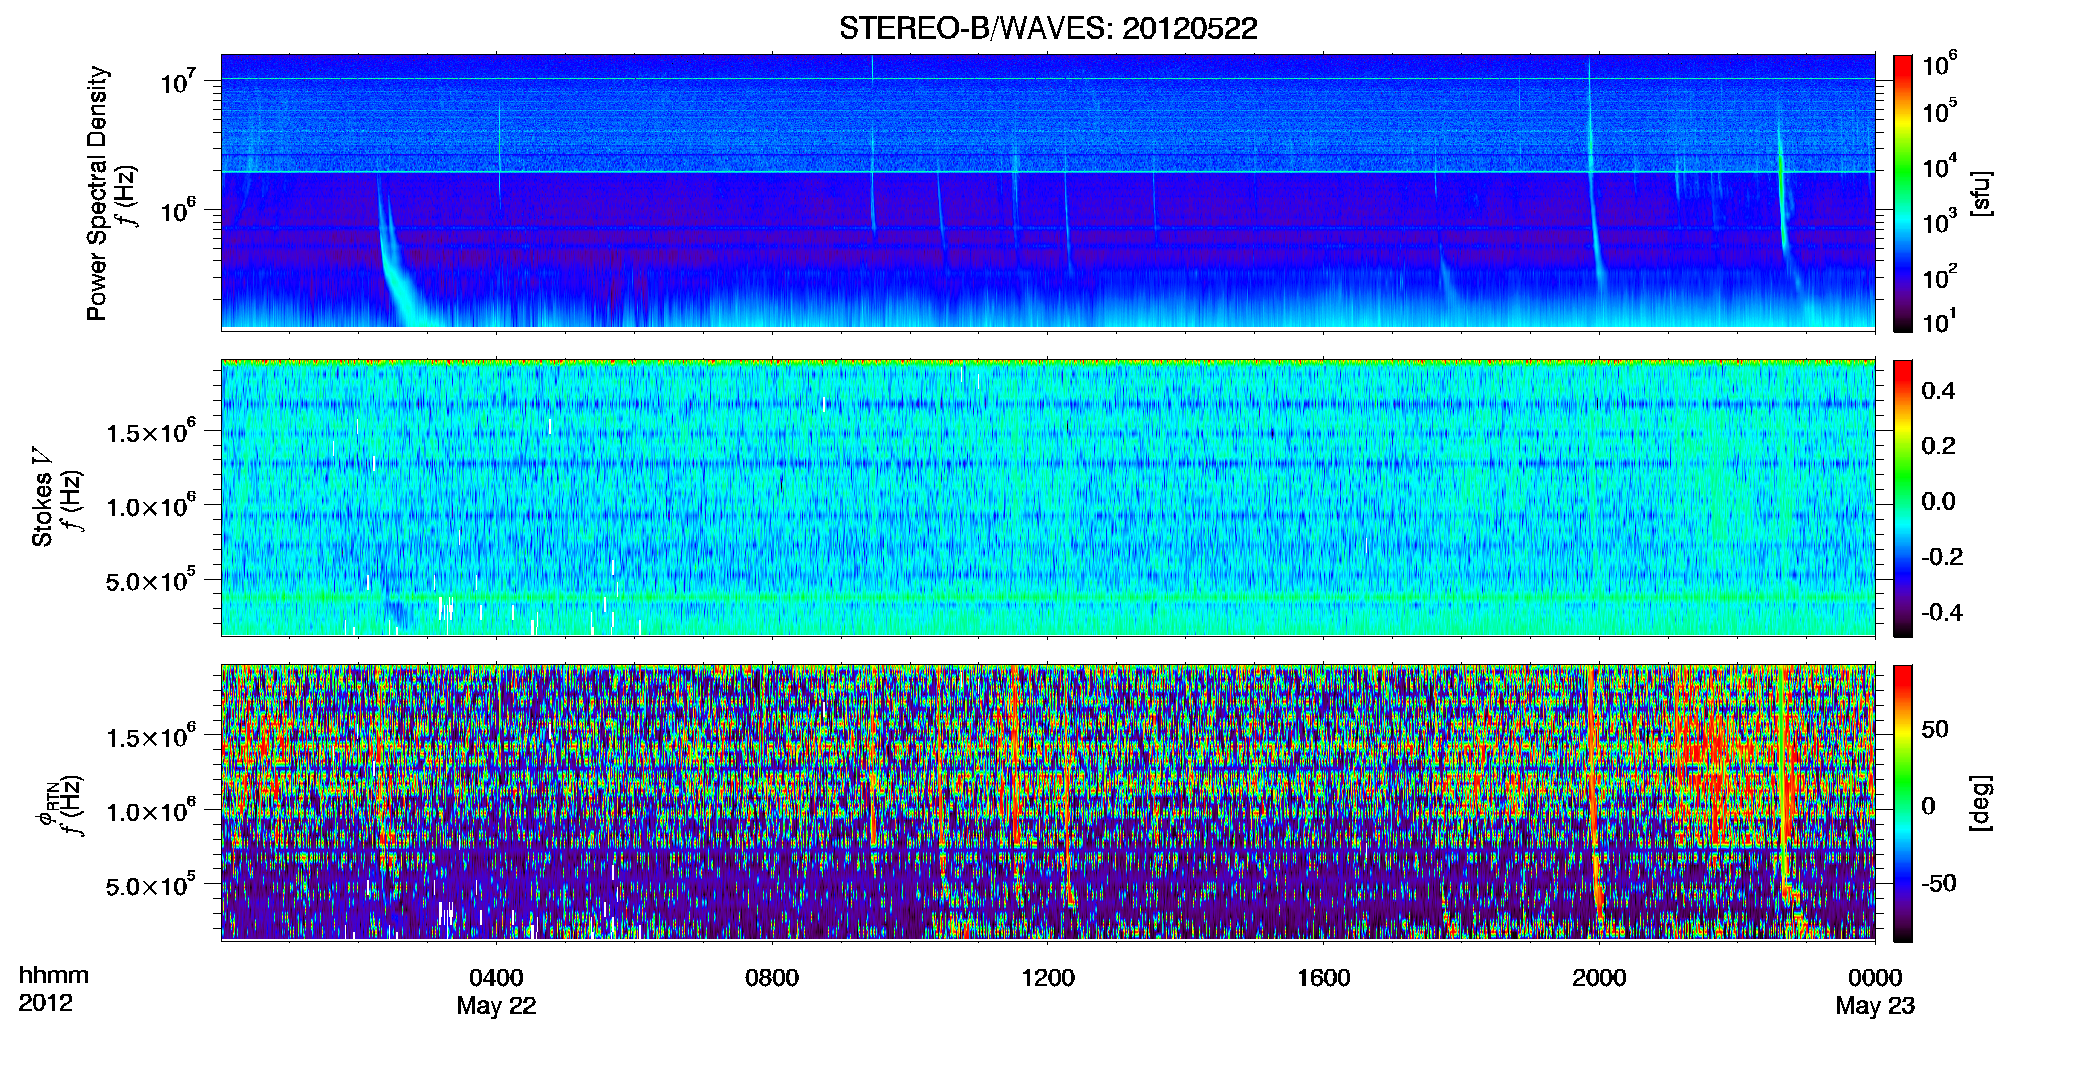Click the "[deg]" unit label
This screenshot has height=1080, width=2096.
[x=1981, y=803]
